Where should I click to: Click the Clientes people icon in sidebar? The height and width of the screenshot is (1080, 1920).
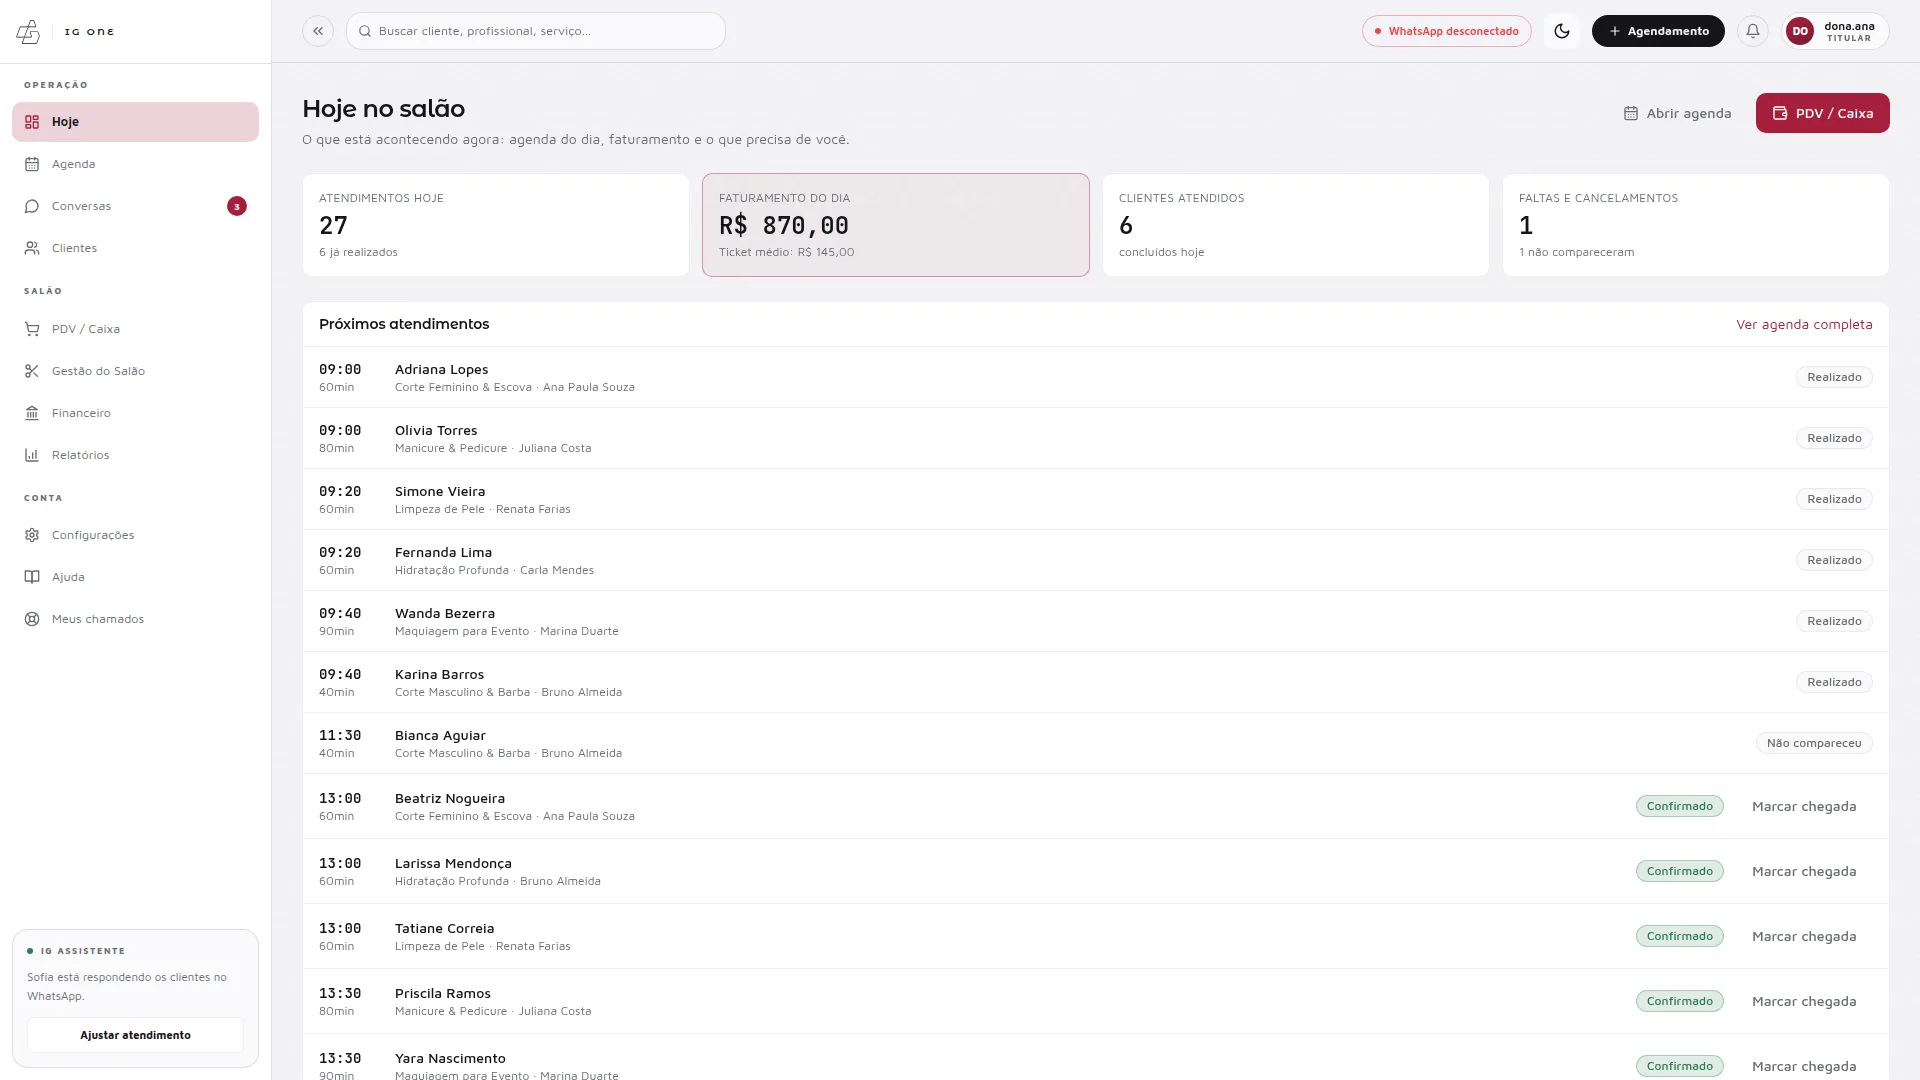pos(32,248)
